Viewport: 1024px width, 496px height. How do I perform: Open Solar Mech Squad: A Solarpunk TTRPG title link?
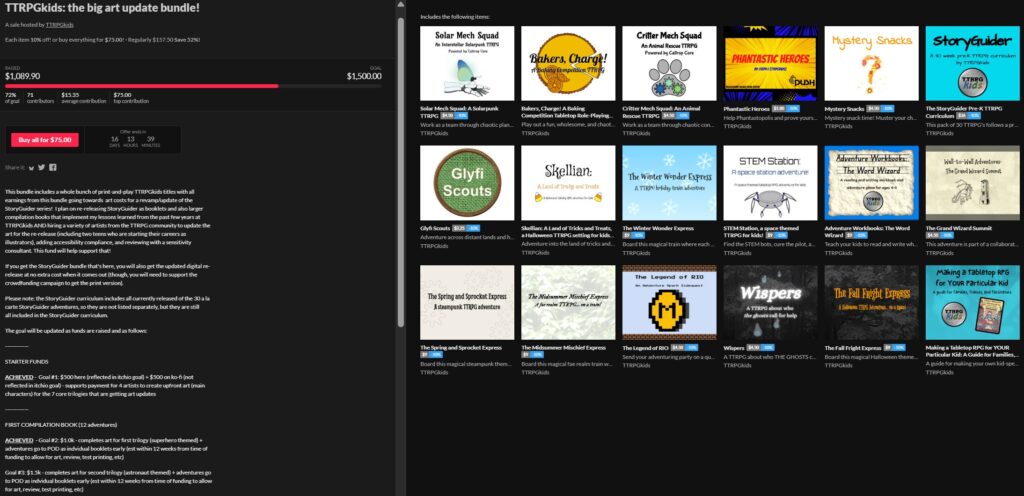[x=458, y=112]
